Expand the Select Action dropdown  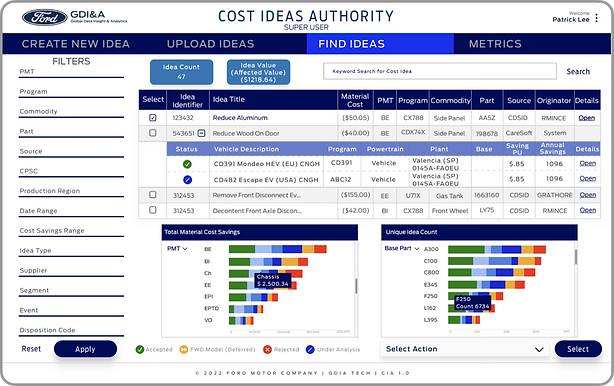[x=464, y=349]
